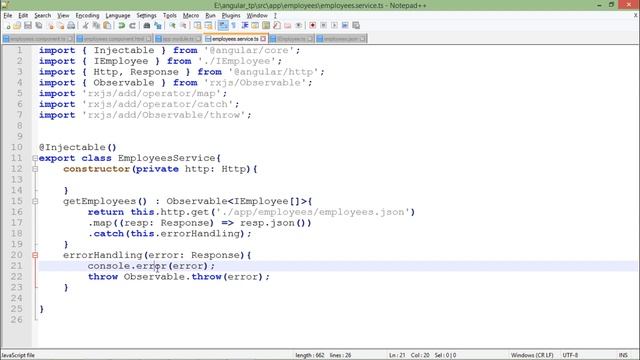640x360 pixels.
Task: Open the Document Map panel icon
Action: [266, 25]
